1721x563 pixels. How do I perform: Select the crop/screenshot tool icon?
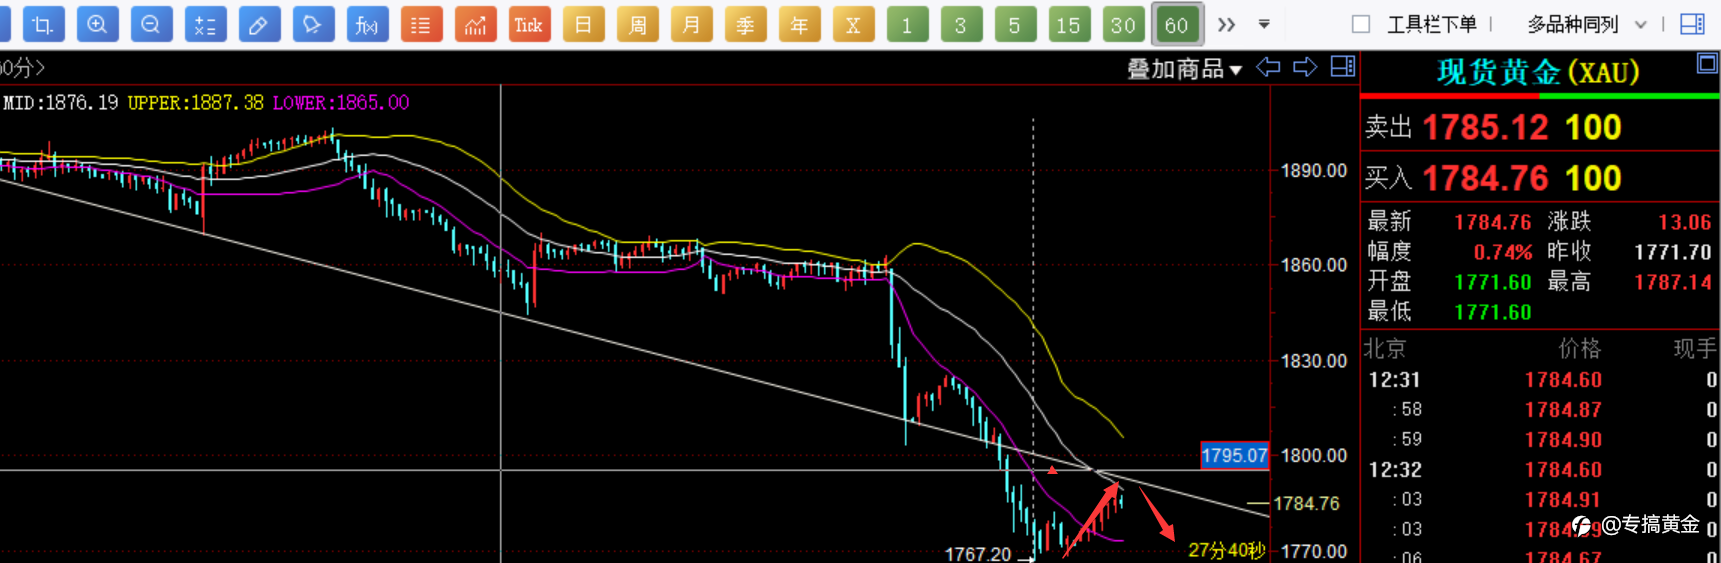tap(43, 24)
